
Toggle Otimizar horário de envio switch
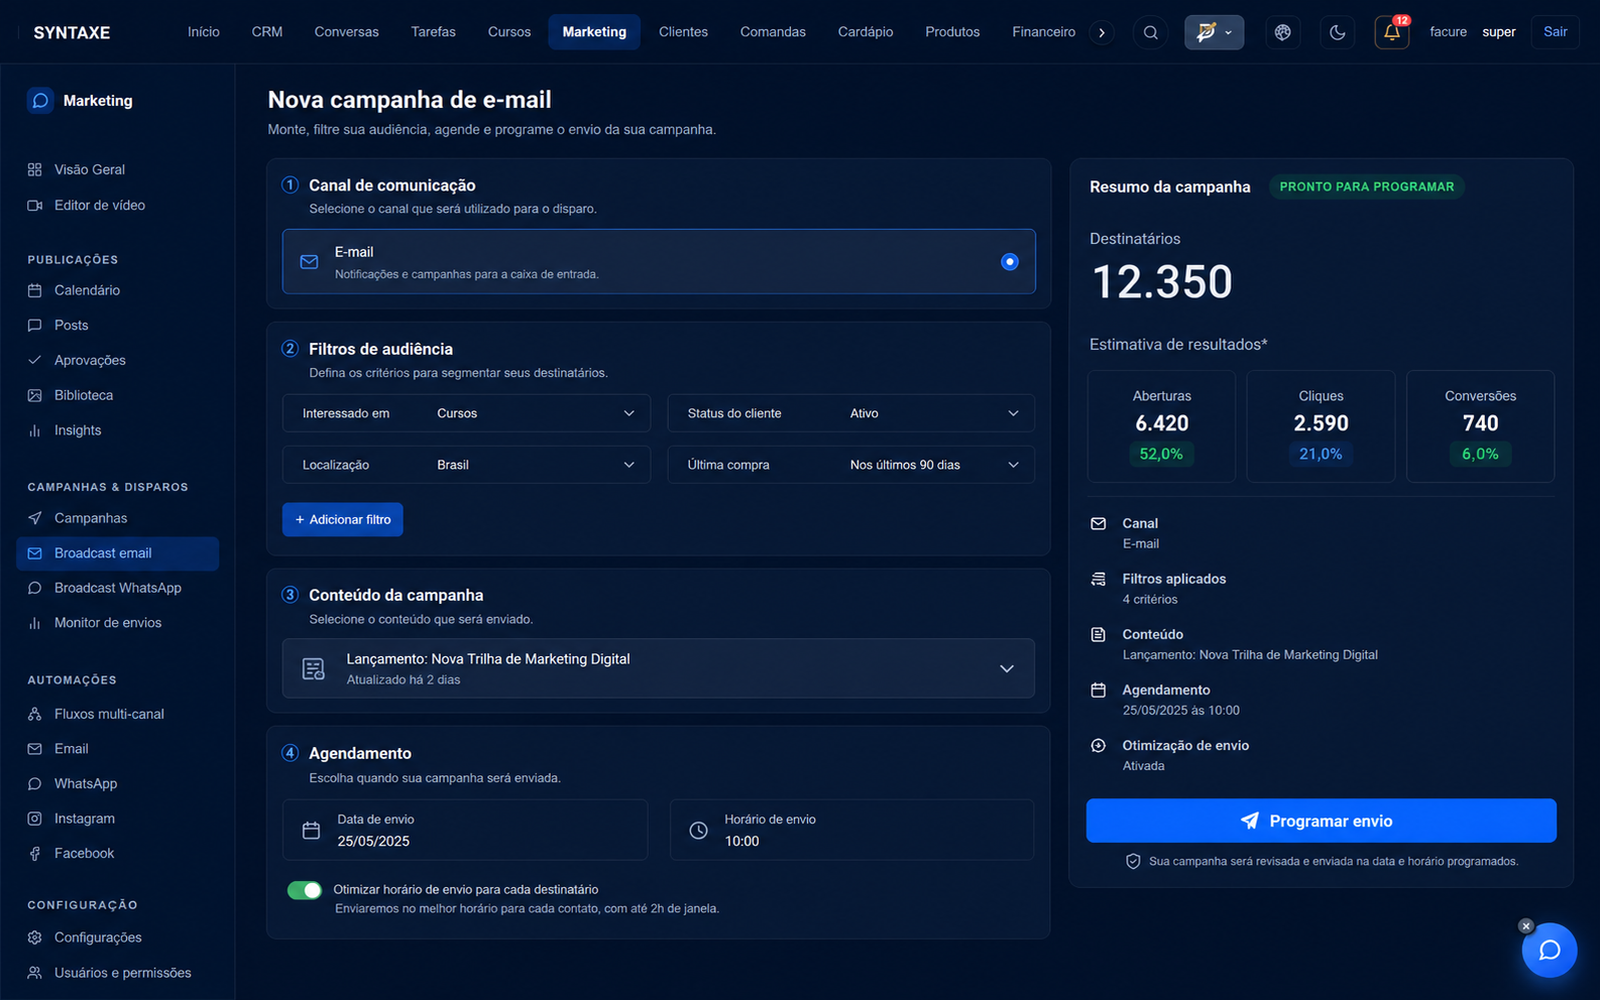pos(305,890)
